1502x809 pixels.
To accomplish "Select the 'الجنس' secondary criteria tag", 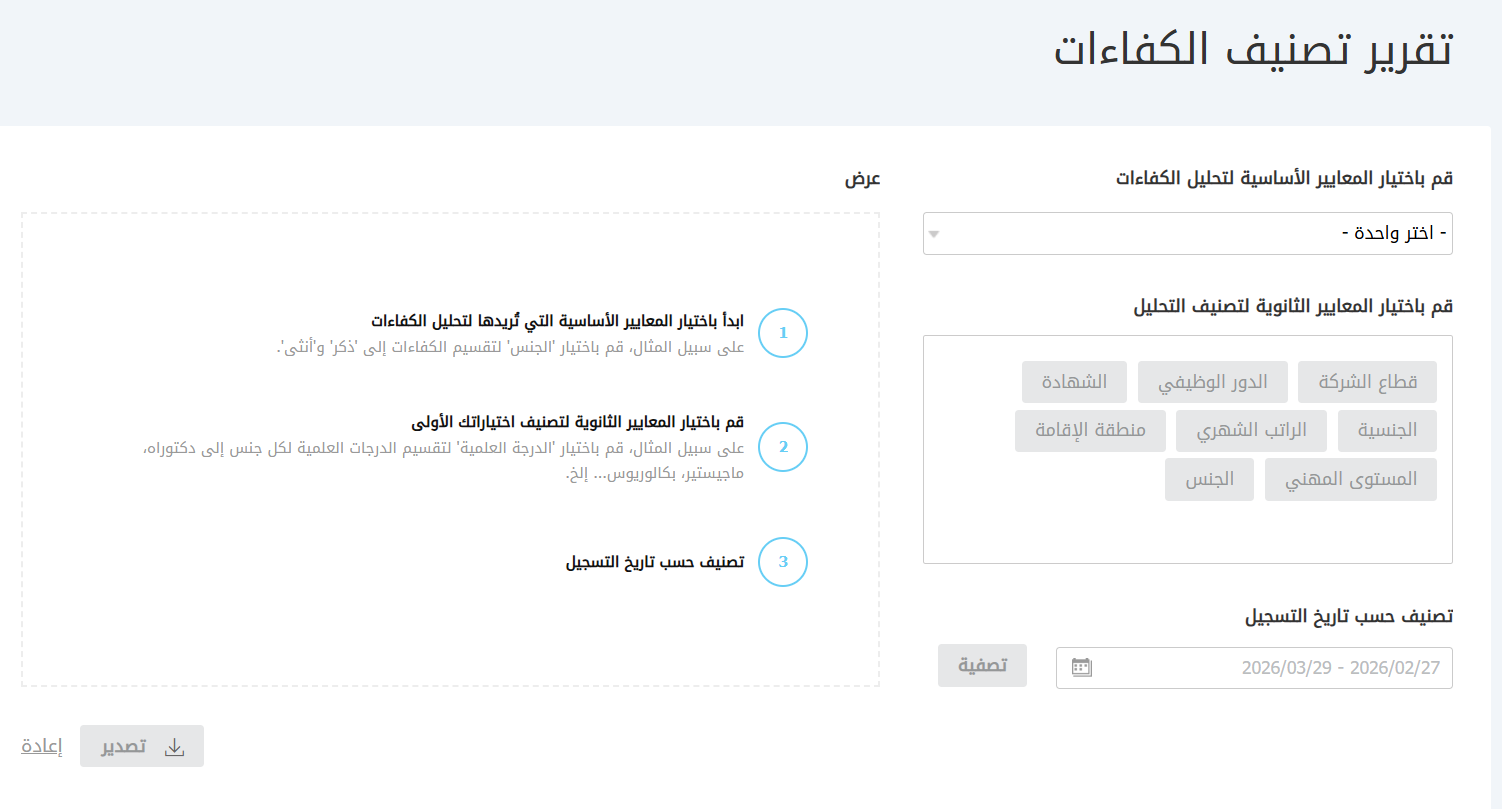I will pos(1209,480).
